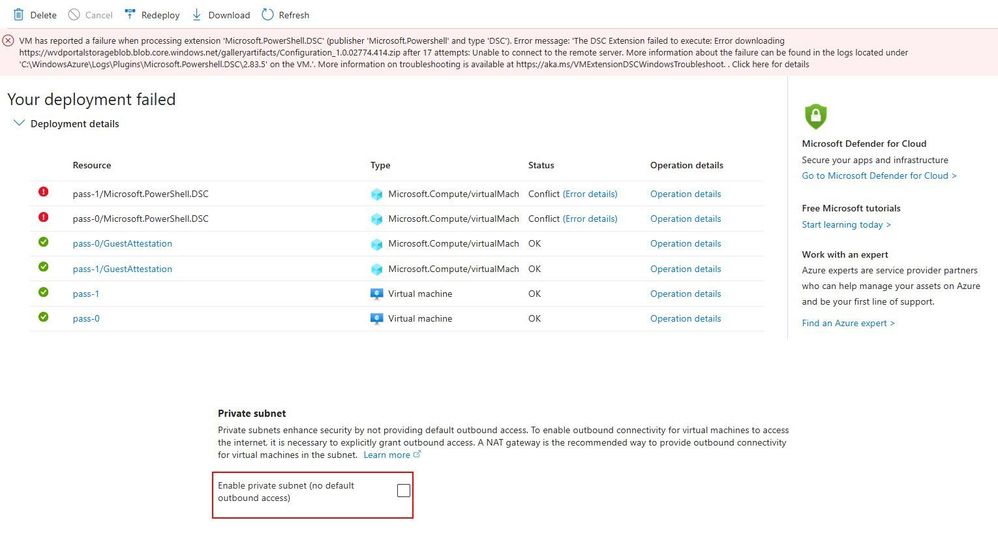Screen dimensions: 998x533
Task: Open the pass-1/GuestAttestation resource link
Action: [x=122, y=269]
